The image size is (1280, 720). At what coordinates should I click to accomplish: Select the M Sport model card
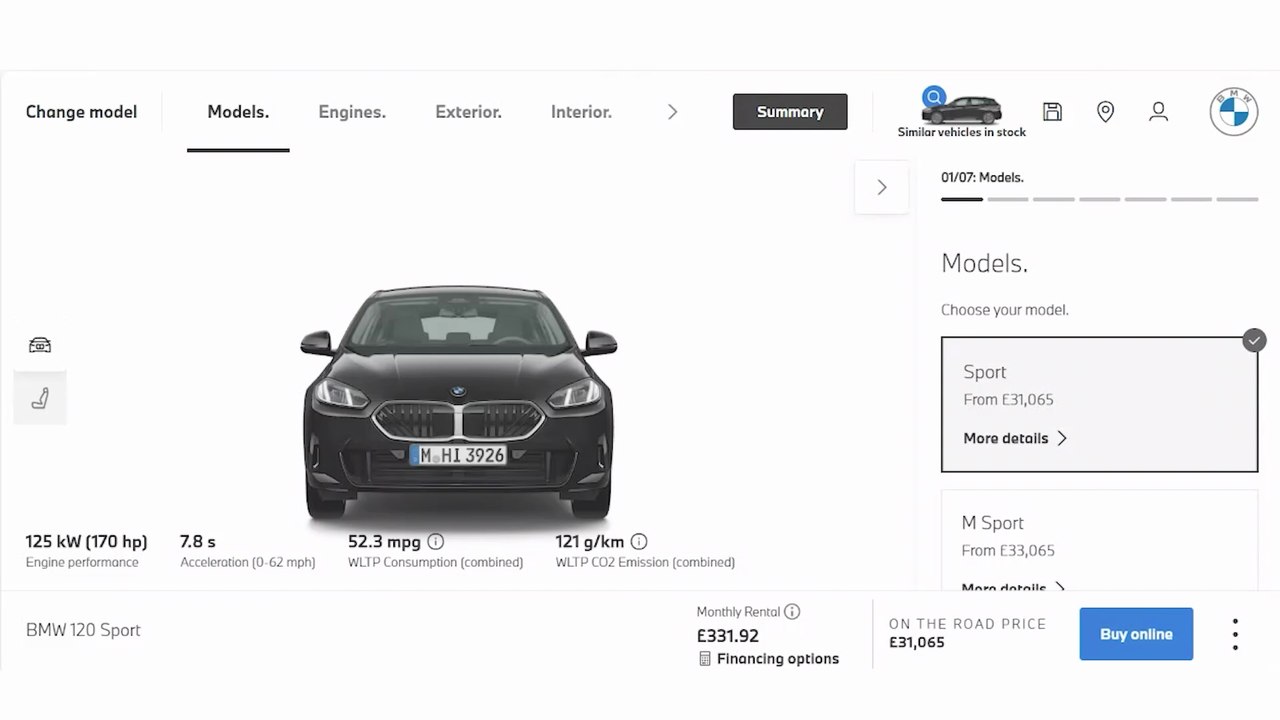(1099, 540)
